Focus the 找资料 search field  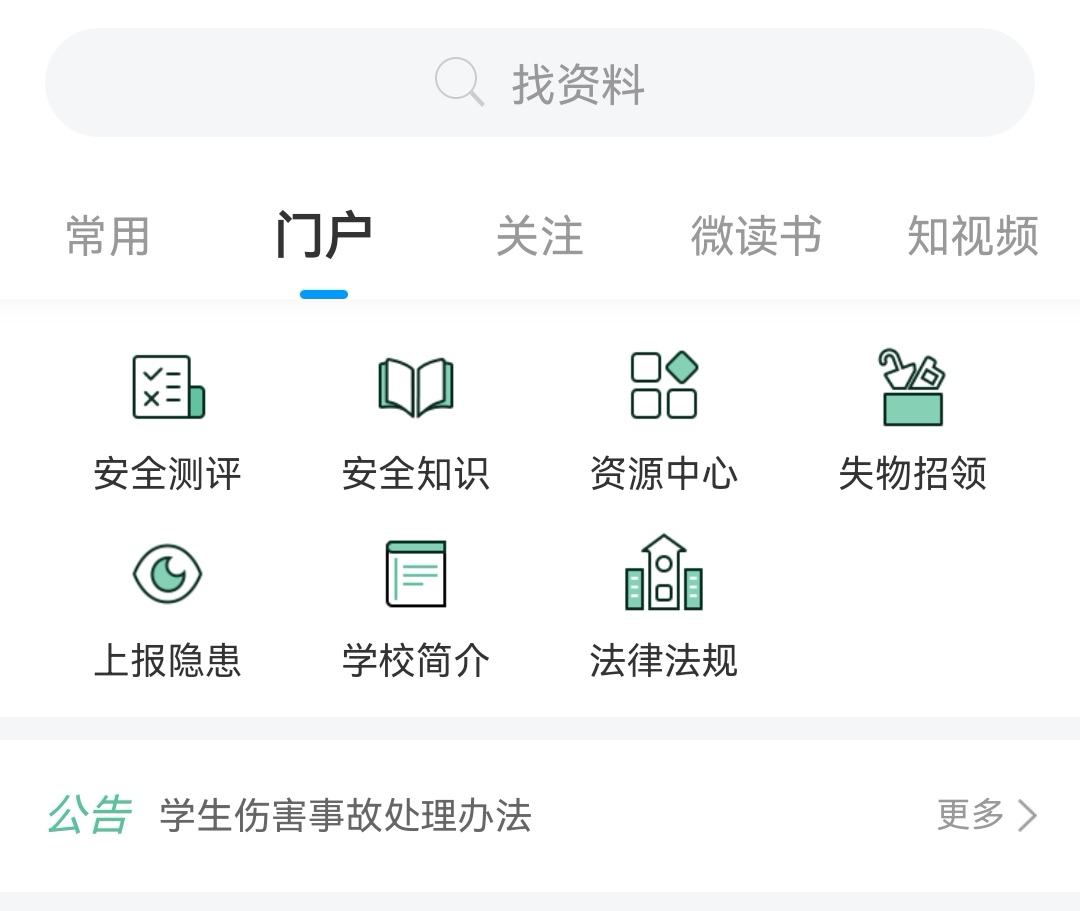click(578, 84)
